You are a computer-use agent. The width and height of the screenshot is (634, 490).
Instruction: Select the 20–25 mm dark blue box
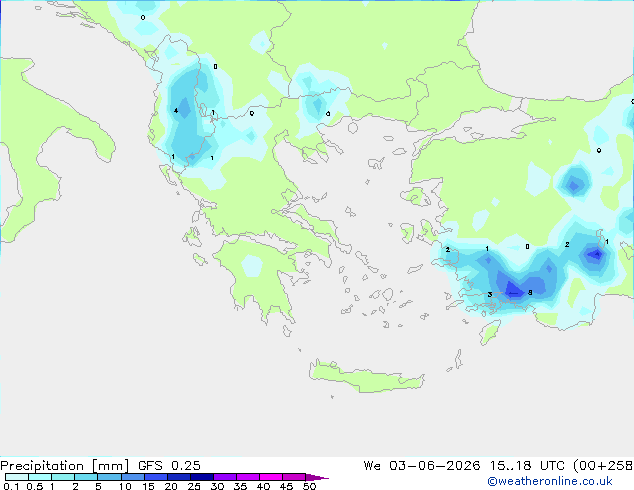[178, 477]
